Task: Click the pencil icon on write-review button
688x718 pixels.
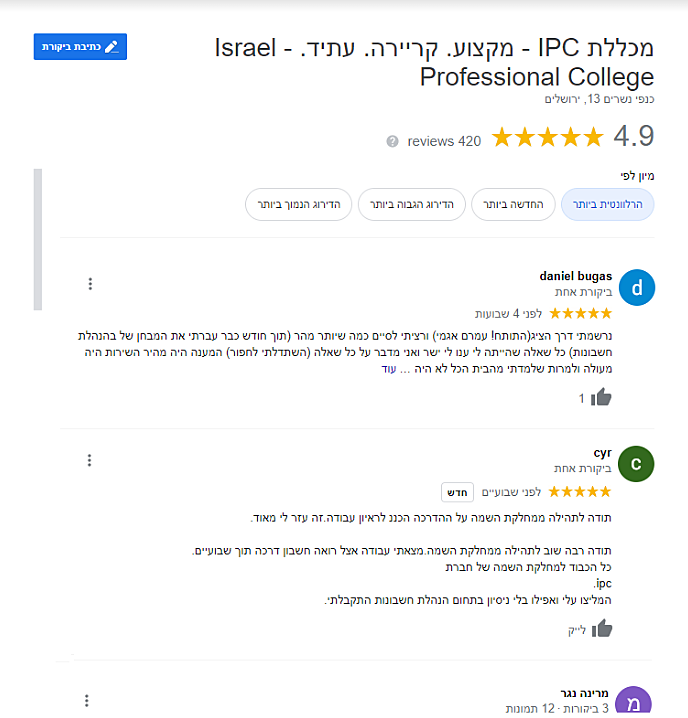Action: point(111,47)
